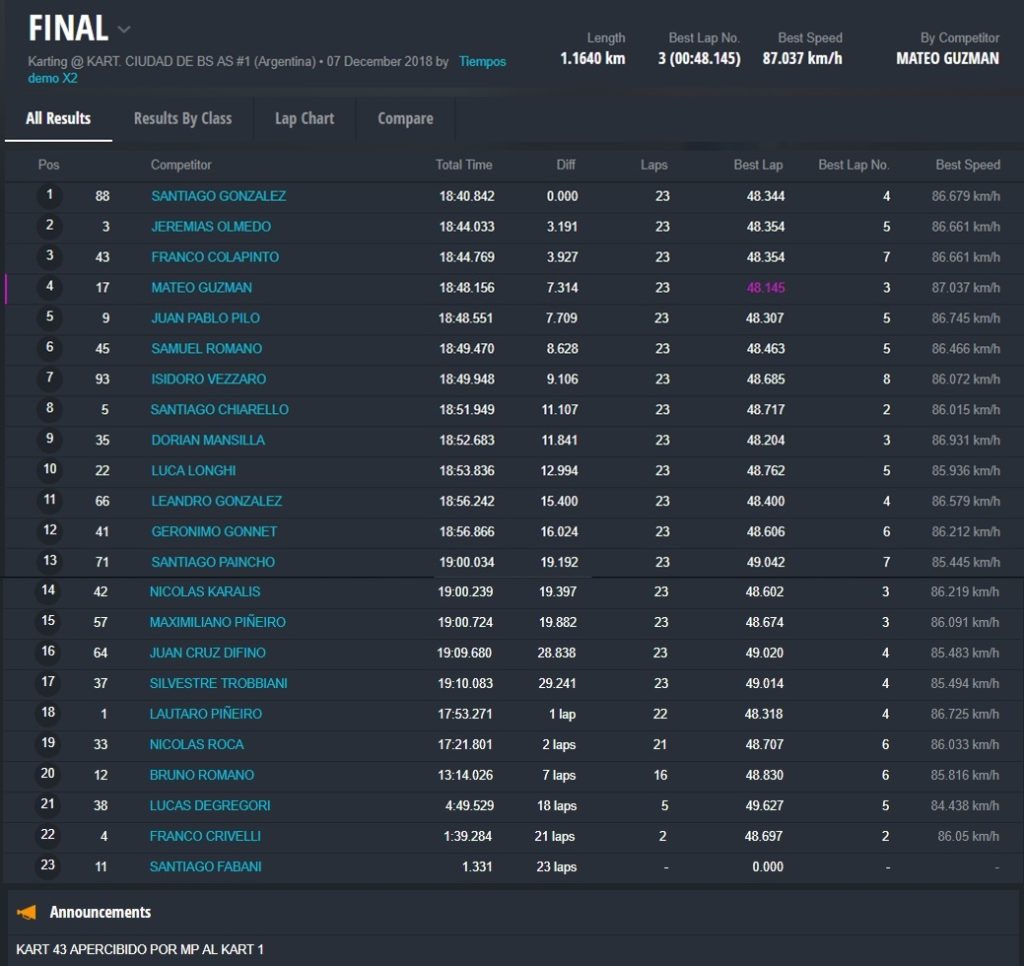Click the purple best lap time 48.145

pos(765,288)
